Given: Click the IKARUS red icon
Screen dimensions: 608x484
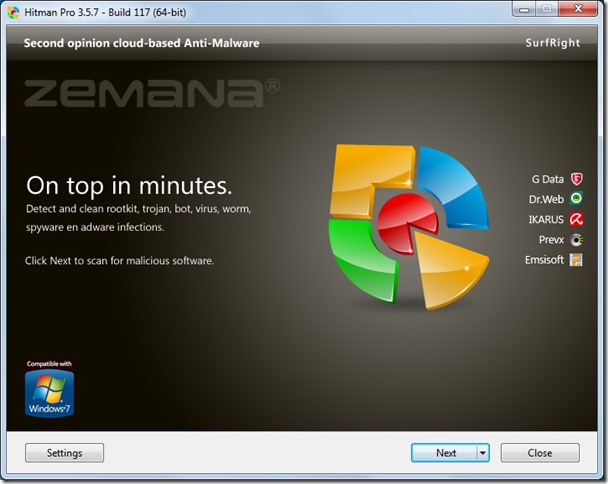Looking at the screenshot, I should [x=577, y=219].
